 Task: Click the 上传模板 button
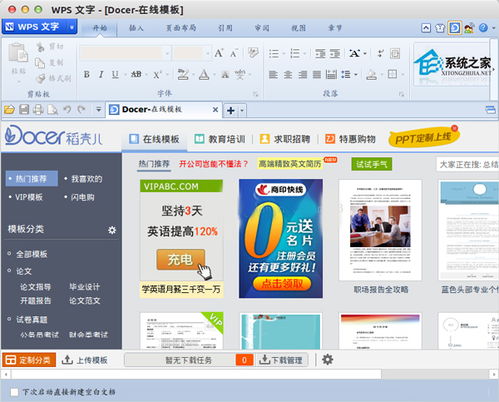point(85,360)
